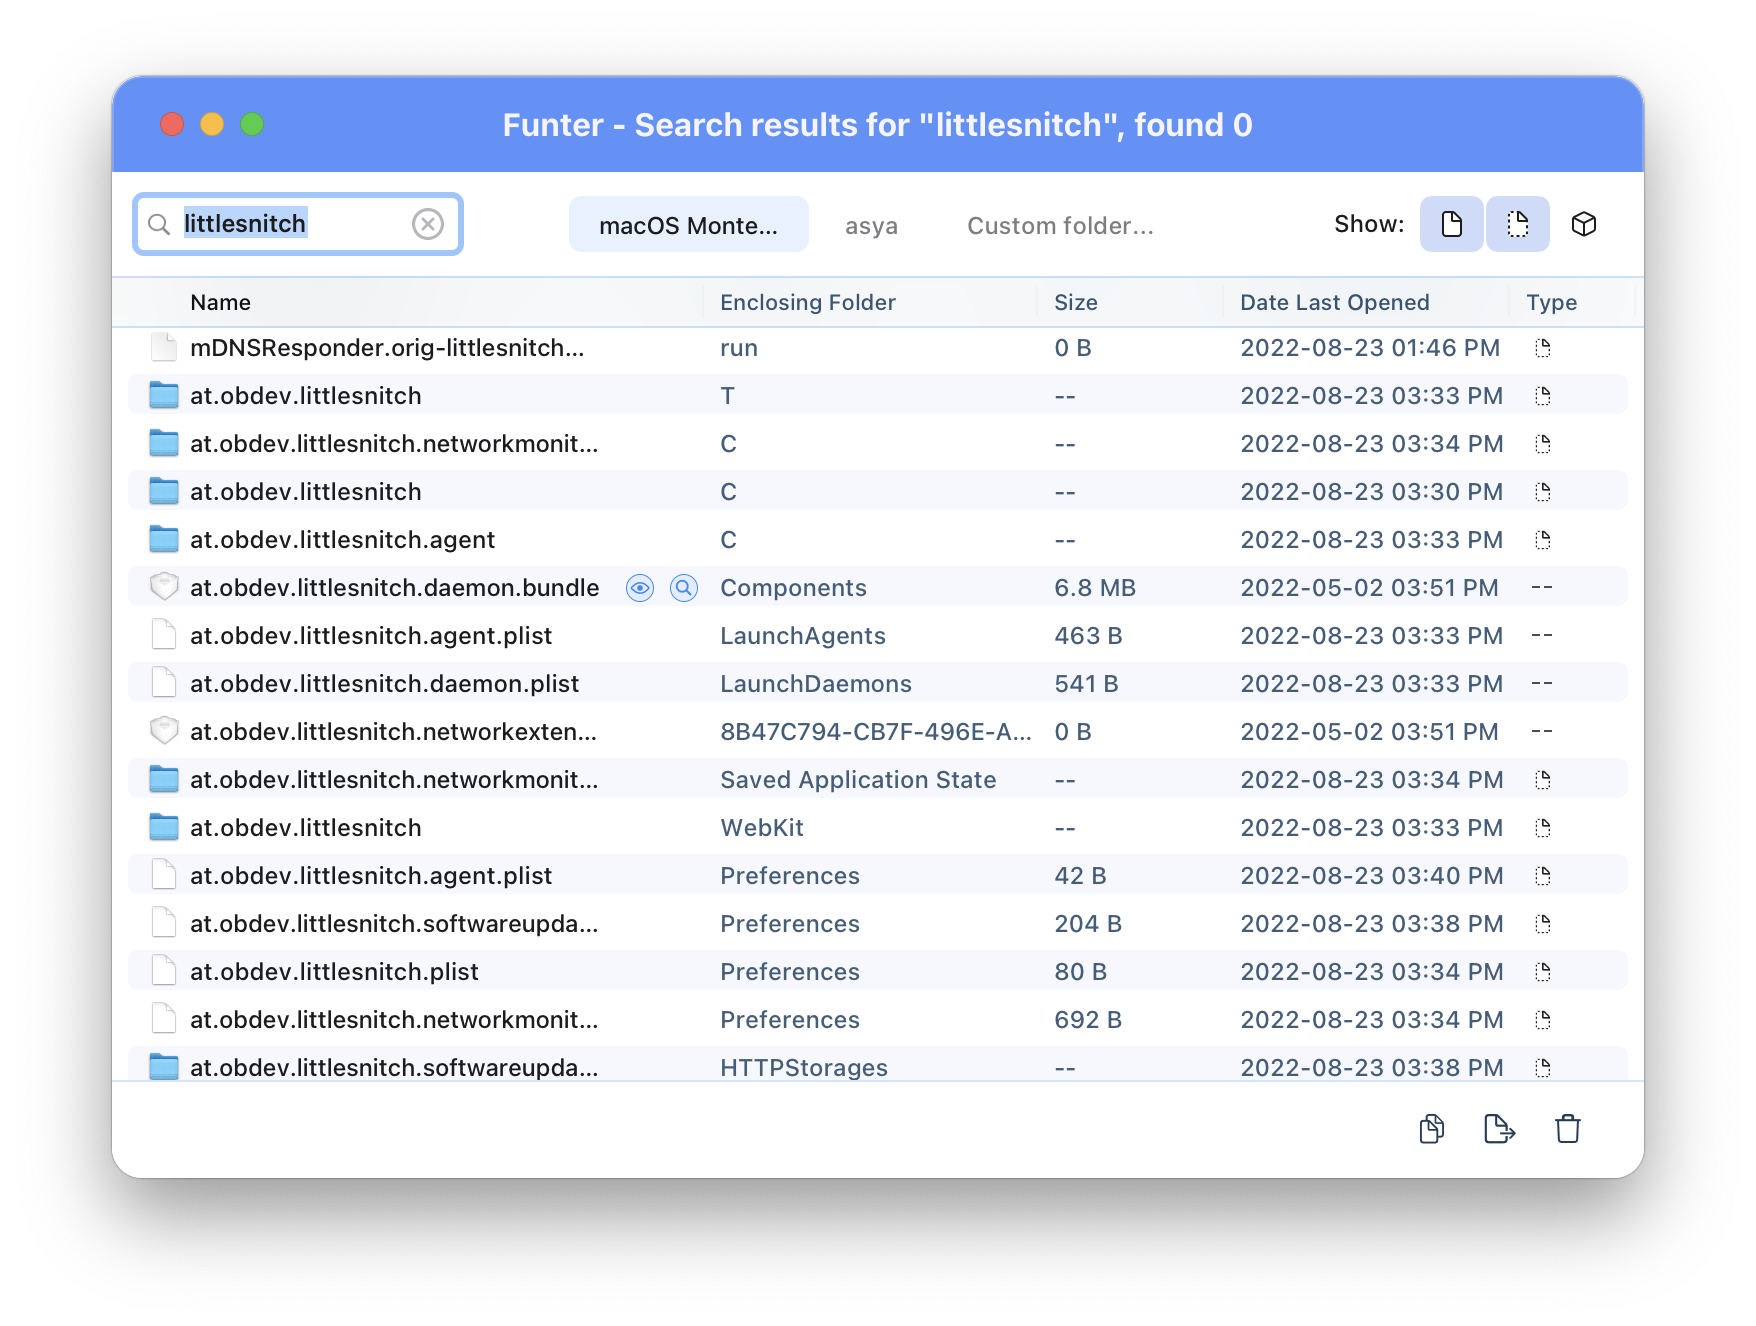1756x1326 pixels.
Task: Sort by Name column header
Action: tap(220, 302)
